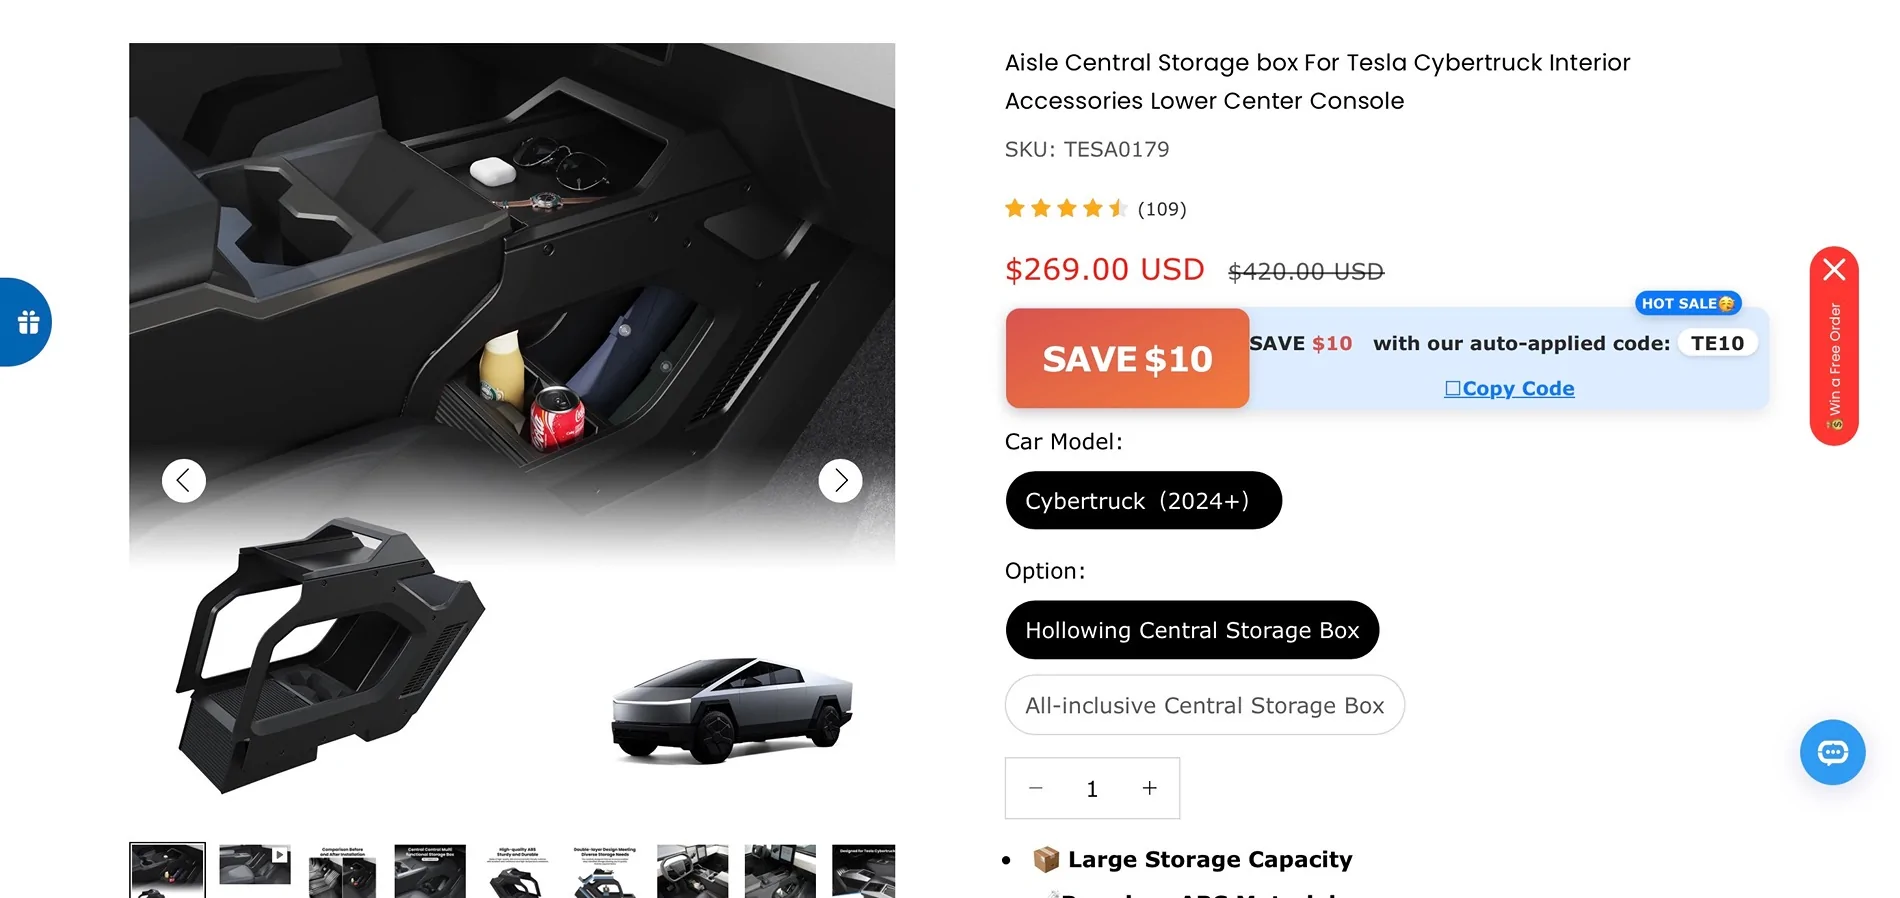Choose Hollowing Central Storage Box option
1900x898 pixels.
point(1192,630)
